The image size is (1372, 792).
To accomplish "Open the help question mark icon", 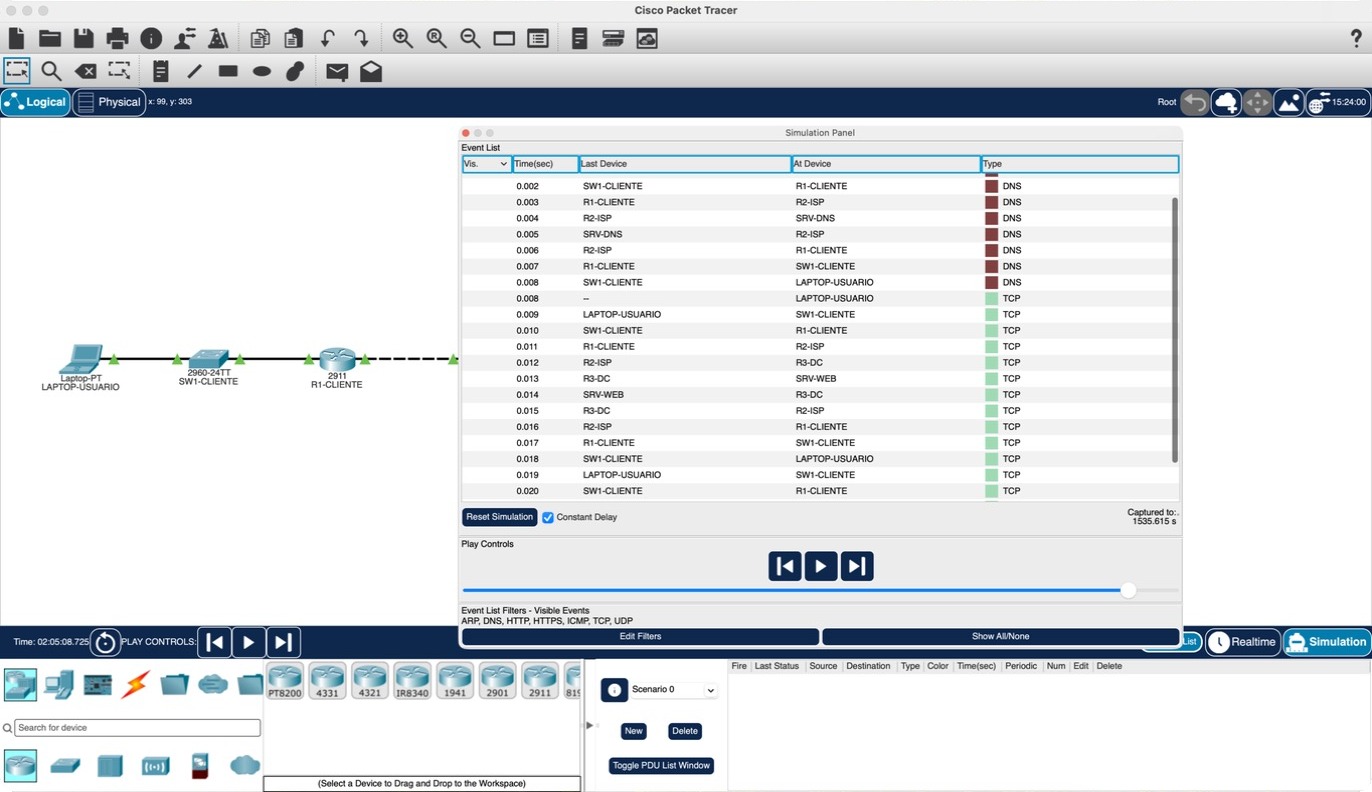I will [1357, 39].
